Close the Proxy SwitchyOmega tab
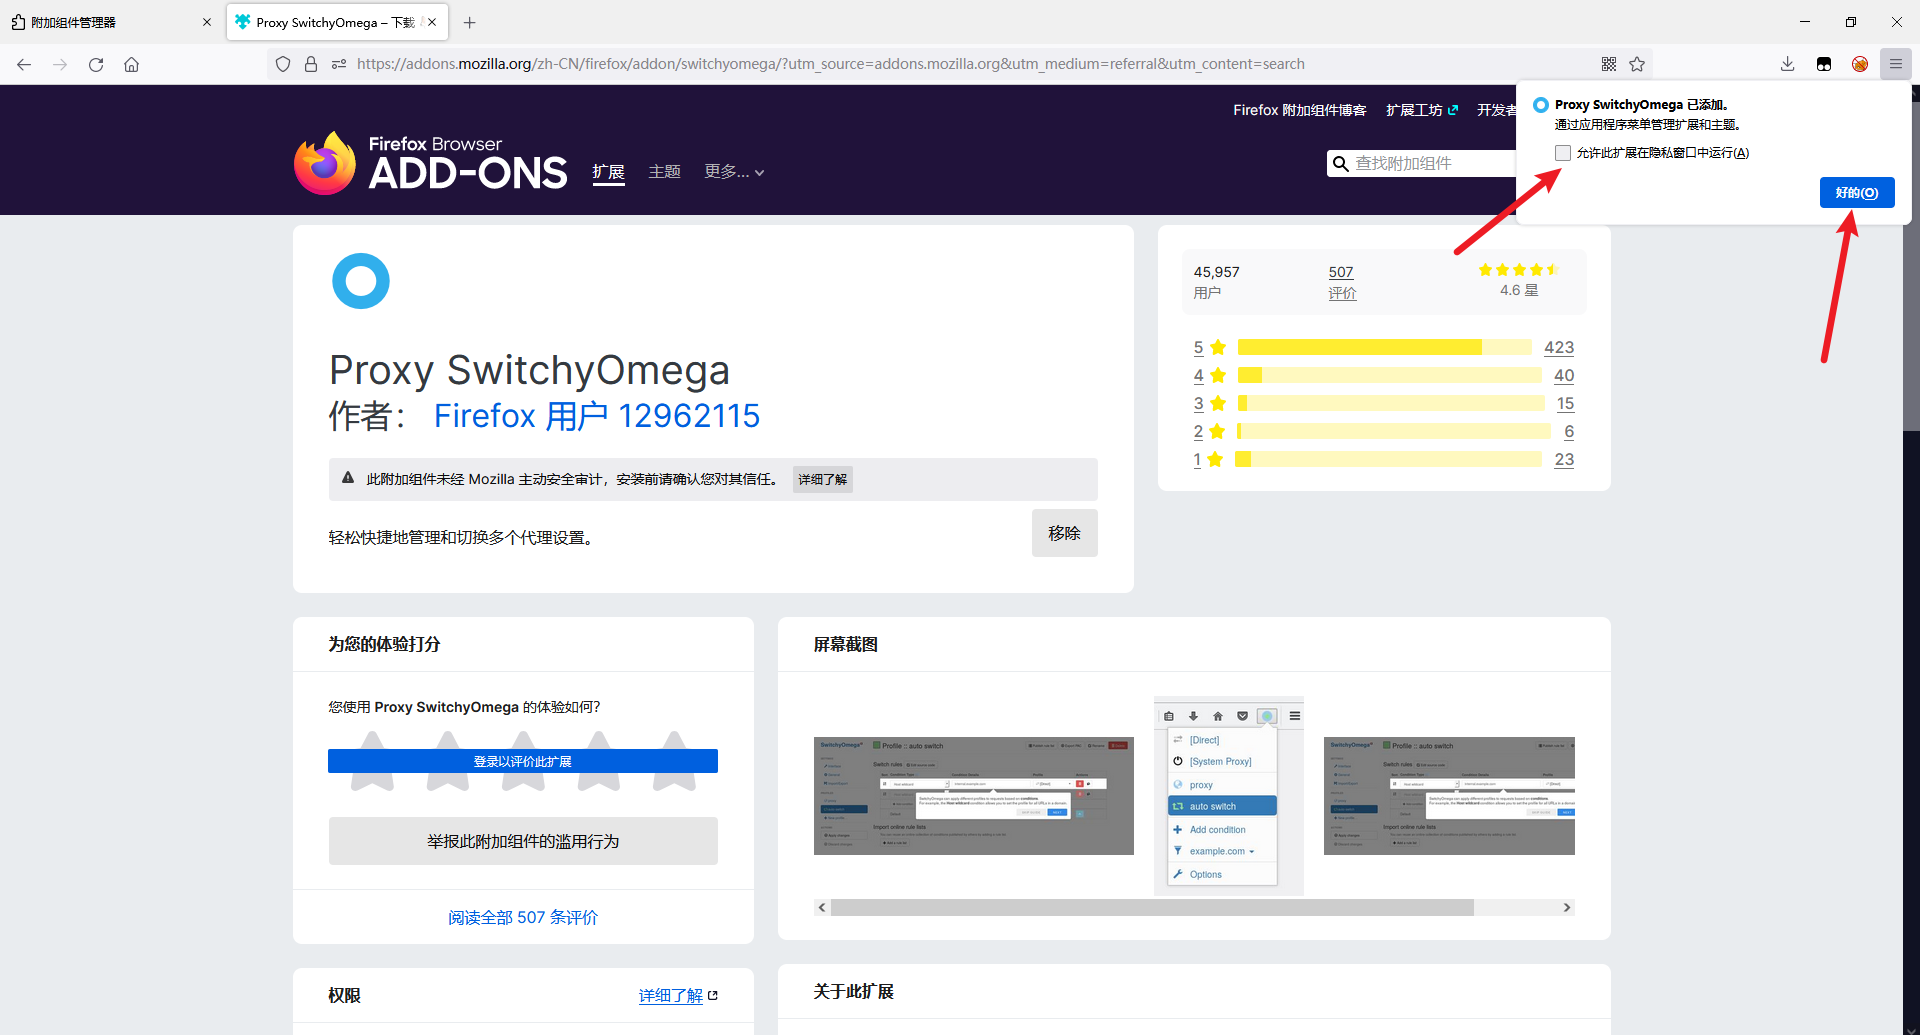 coord(432,22)
